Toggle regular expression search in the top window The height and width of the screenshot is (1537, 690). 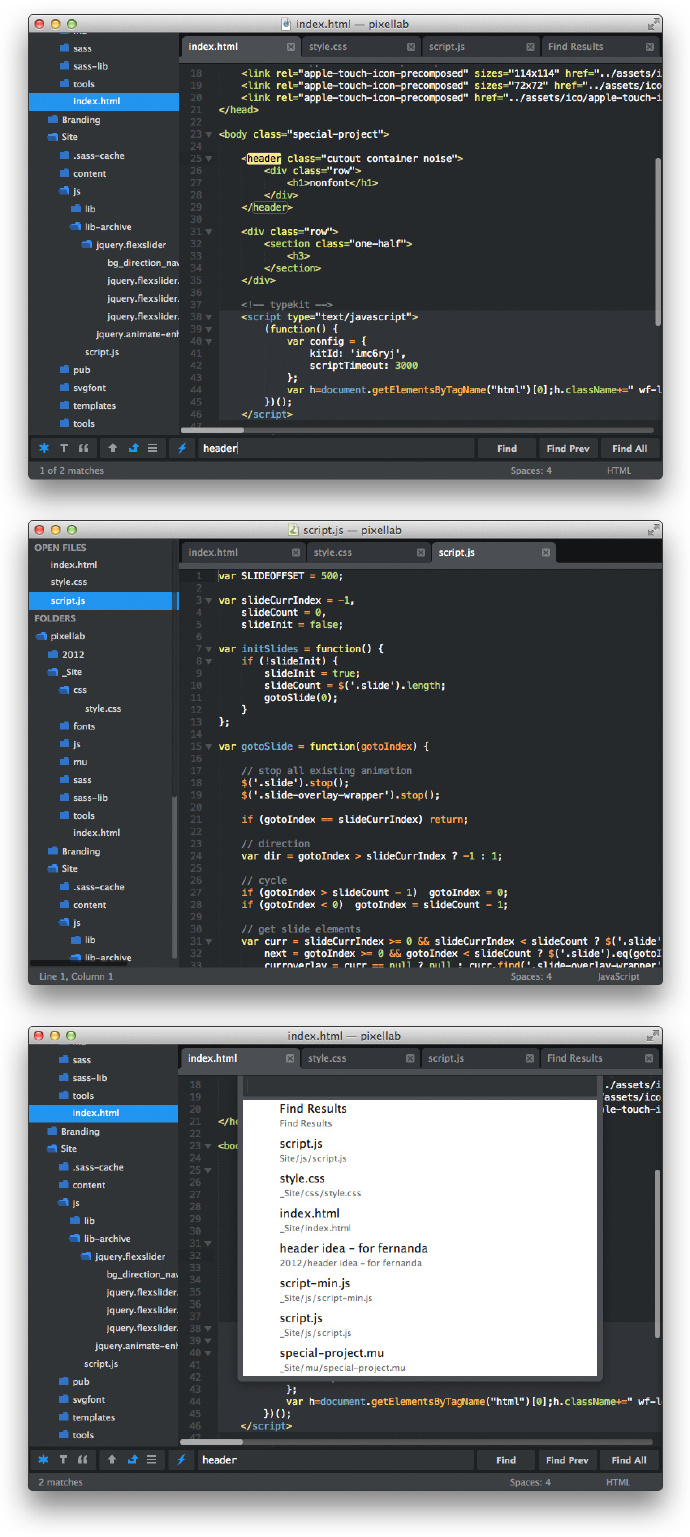tap(43, 449)
